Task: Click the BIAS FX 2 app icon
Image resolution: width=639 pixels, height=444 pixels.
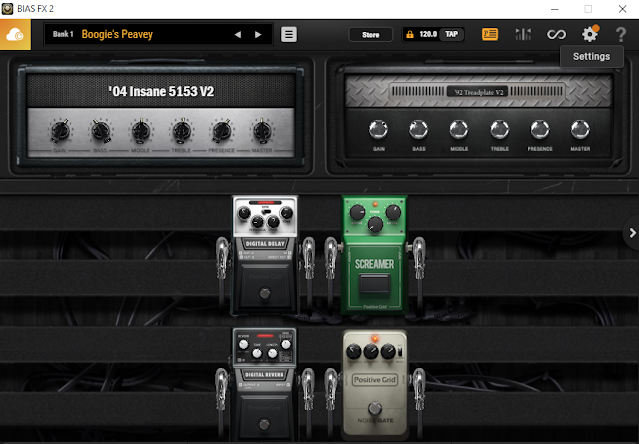Action: pos(7,9)
